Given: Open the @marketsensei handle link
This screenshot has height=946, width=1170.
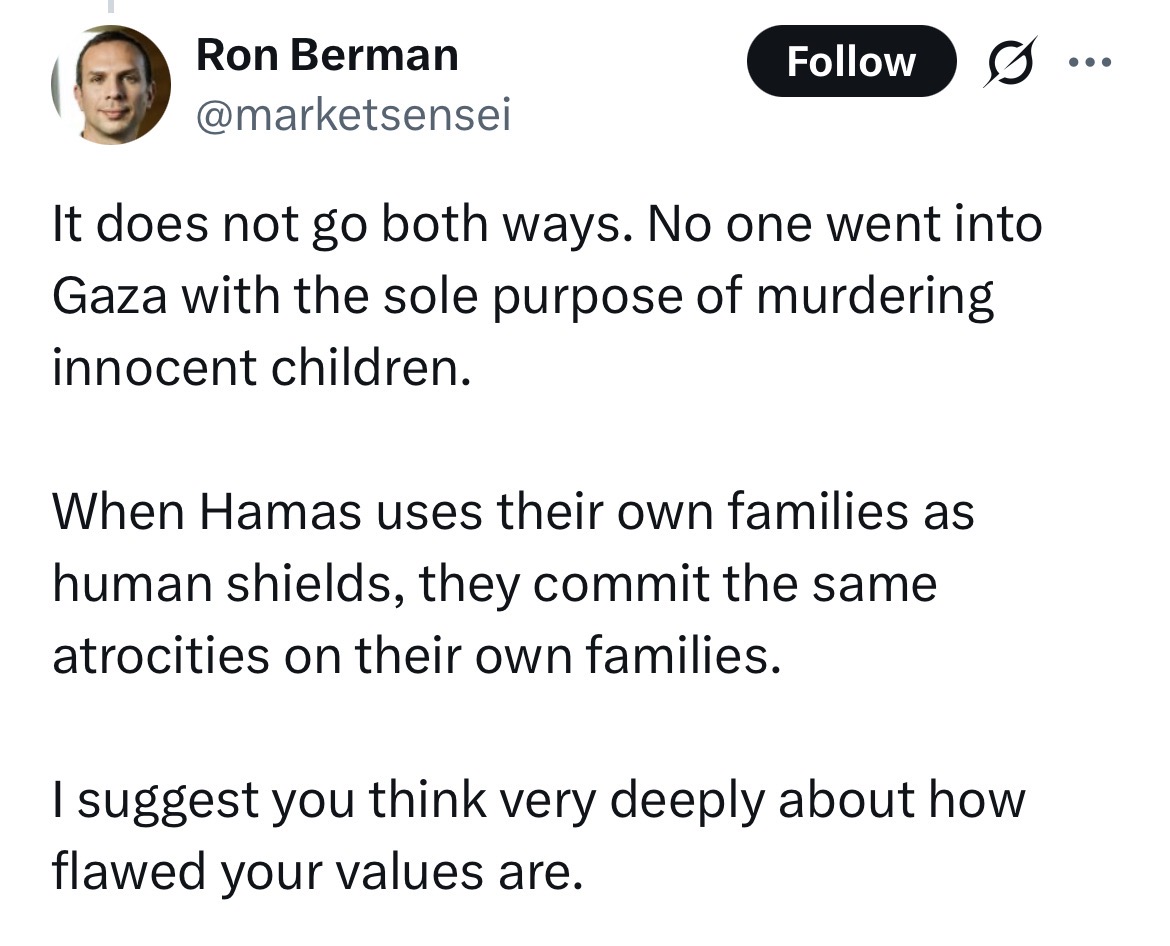Looking at the screenshot, I should (354, 115).
